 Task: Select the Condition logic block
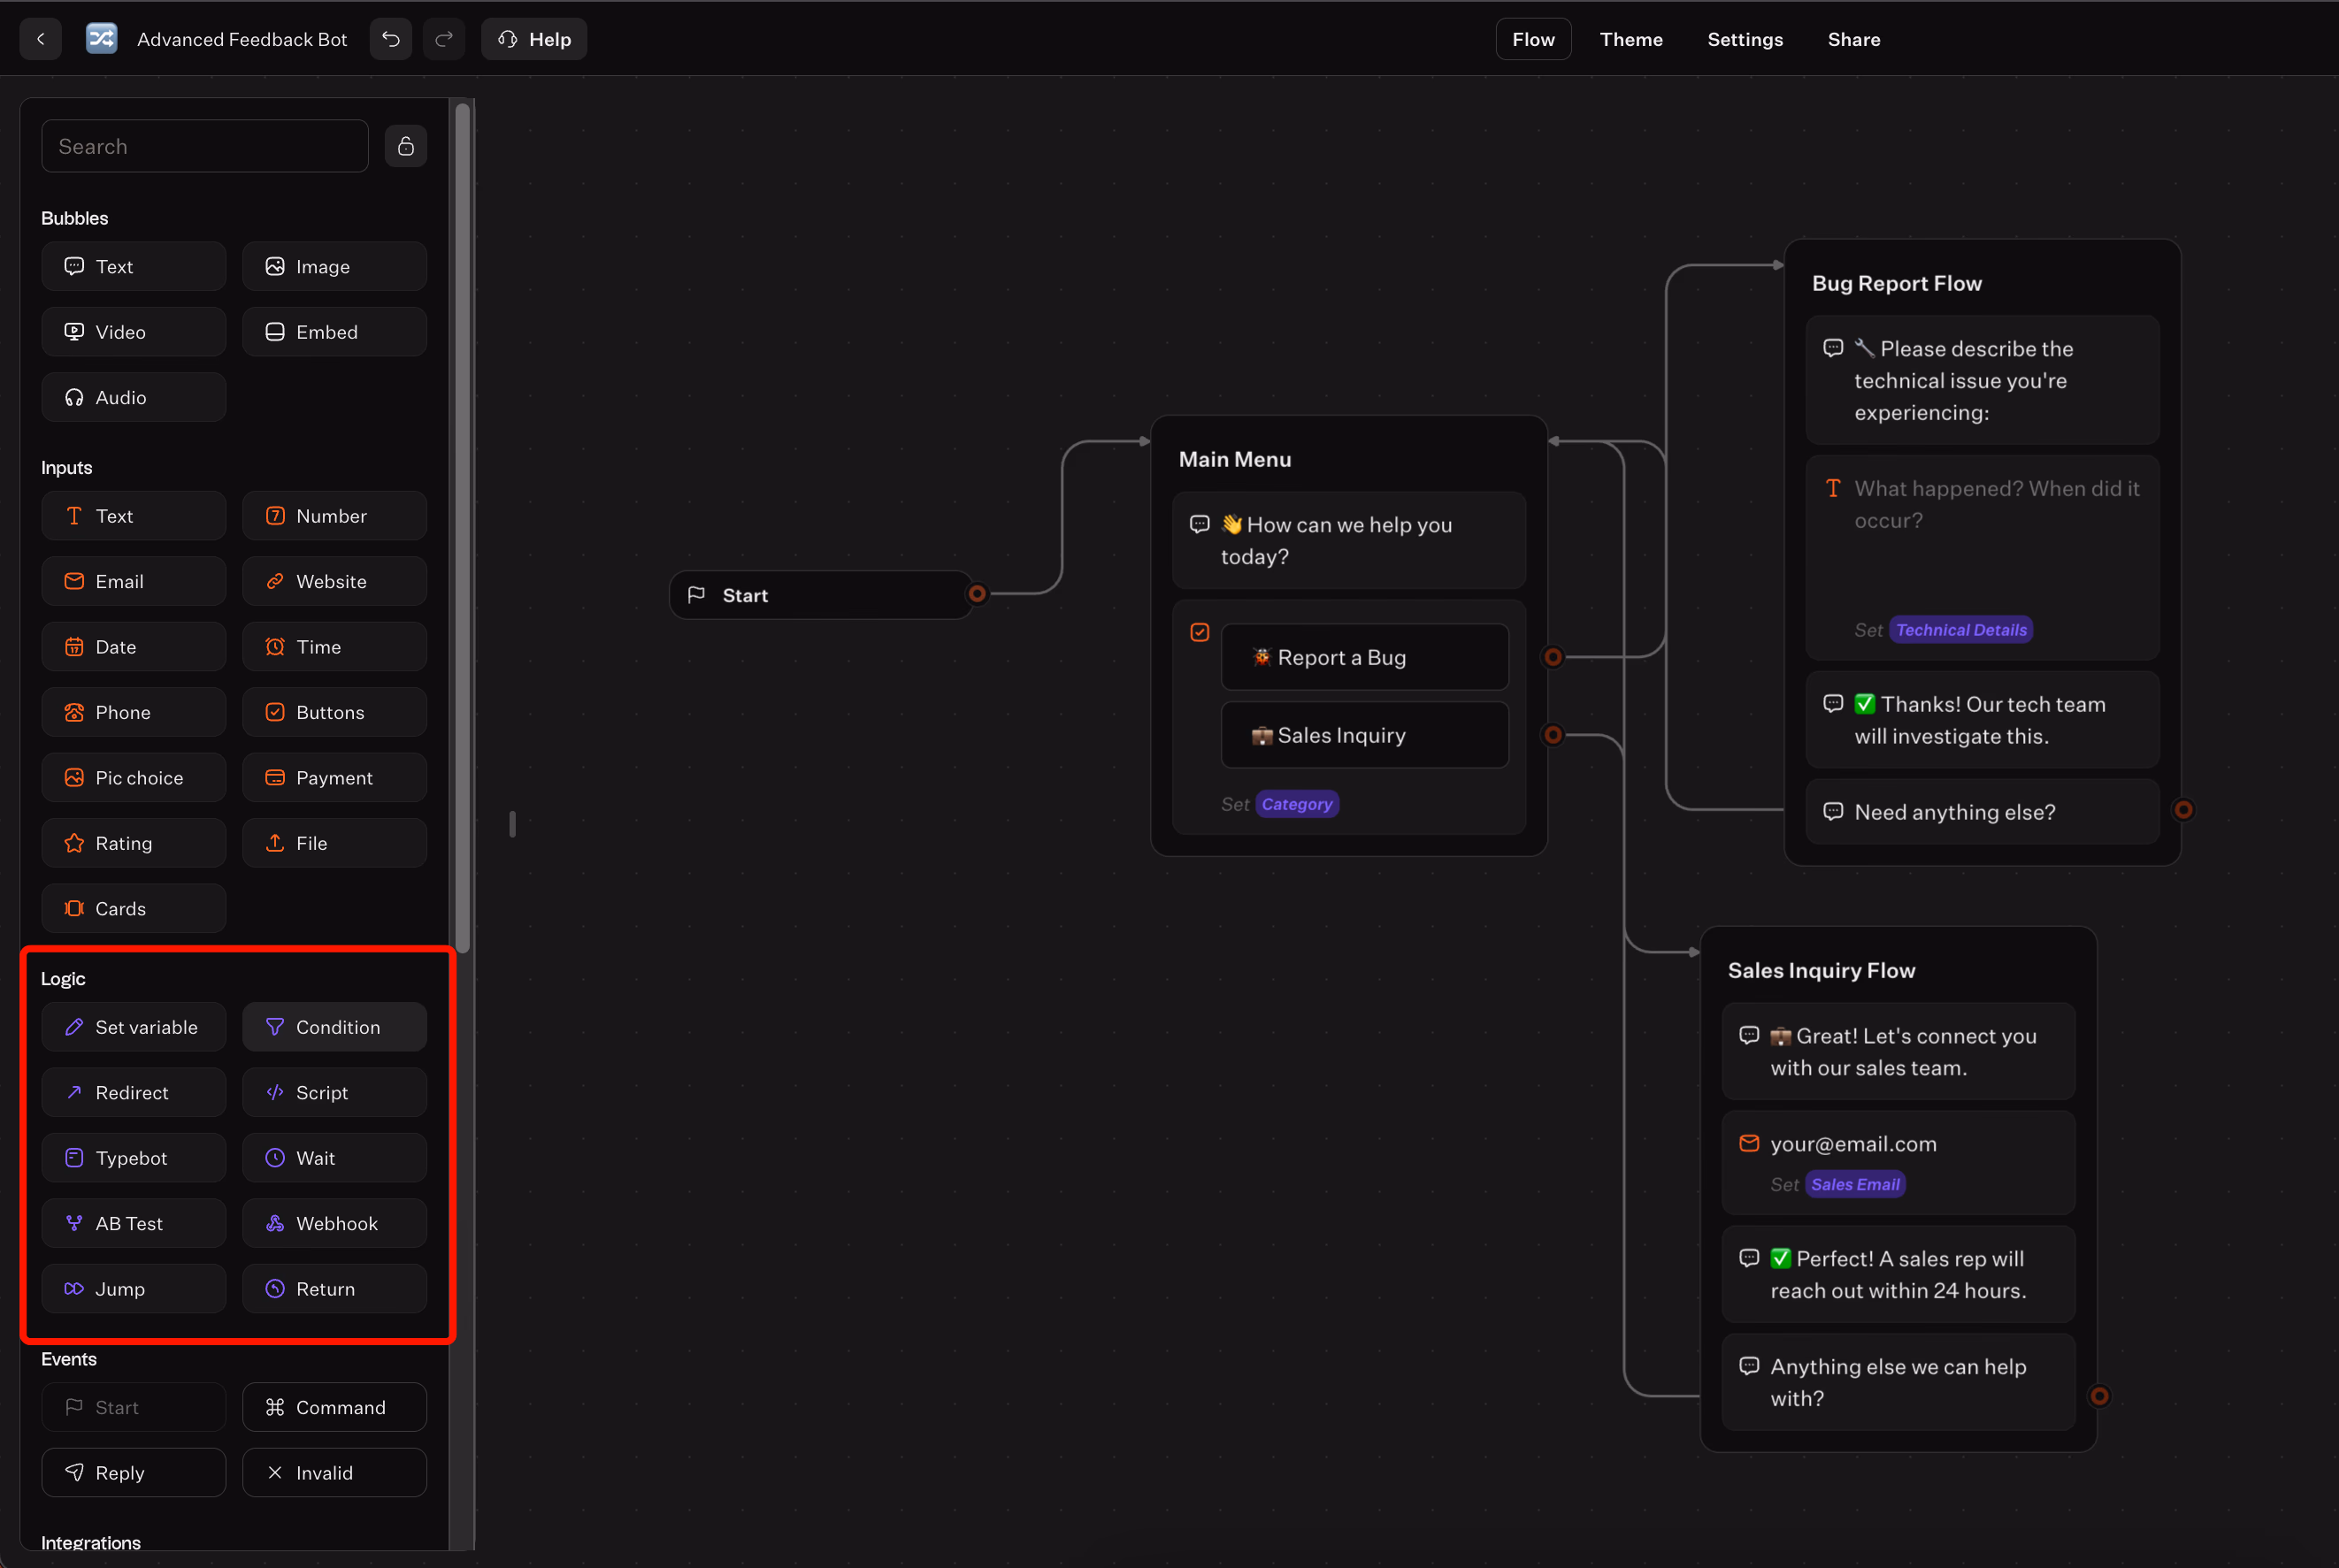[x=335, y=1027]
